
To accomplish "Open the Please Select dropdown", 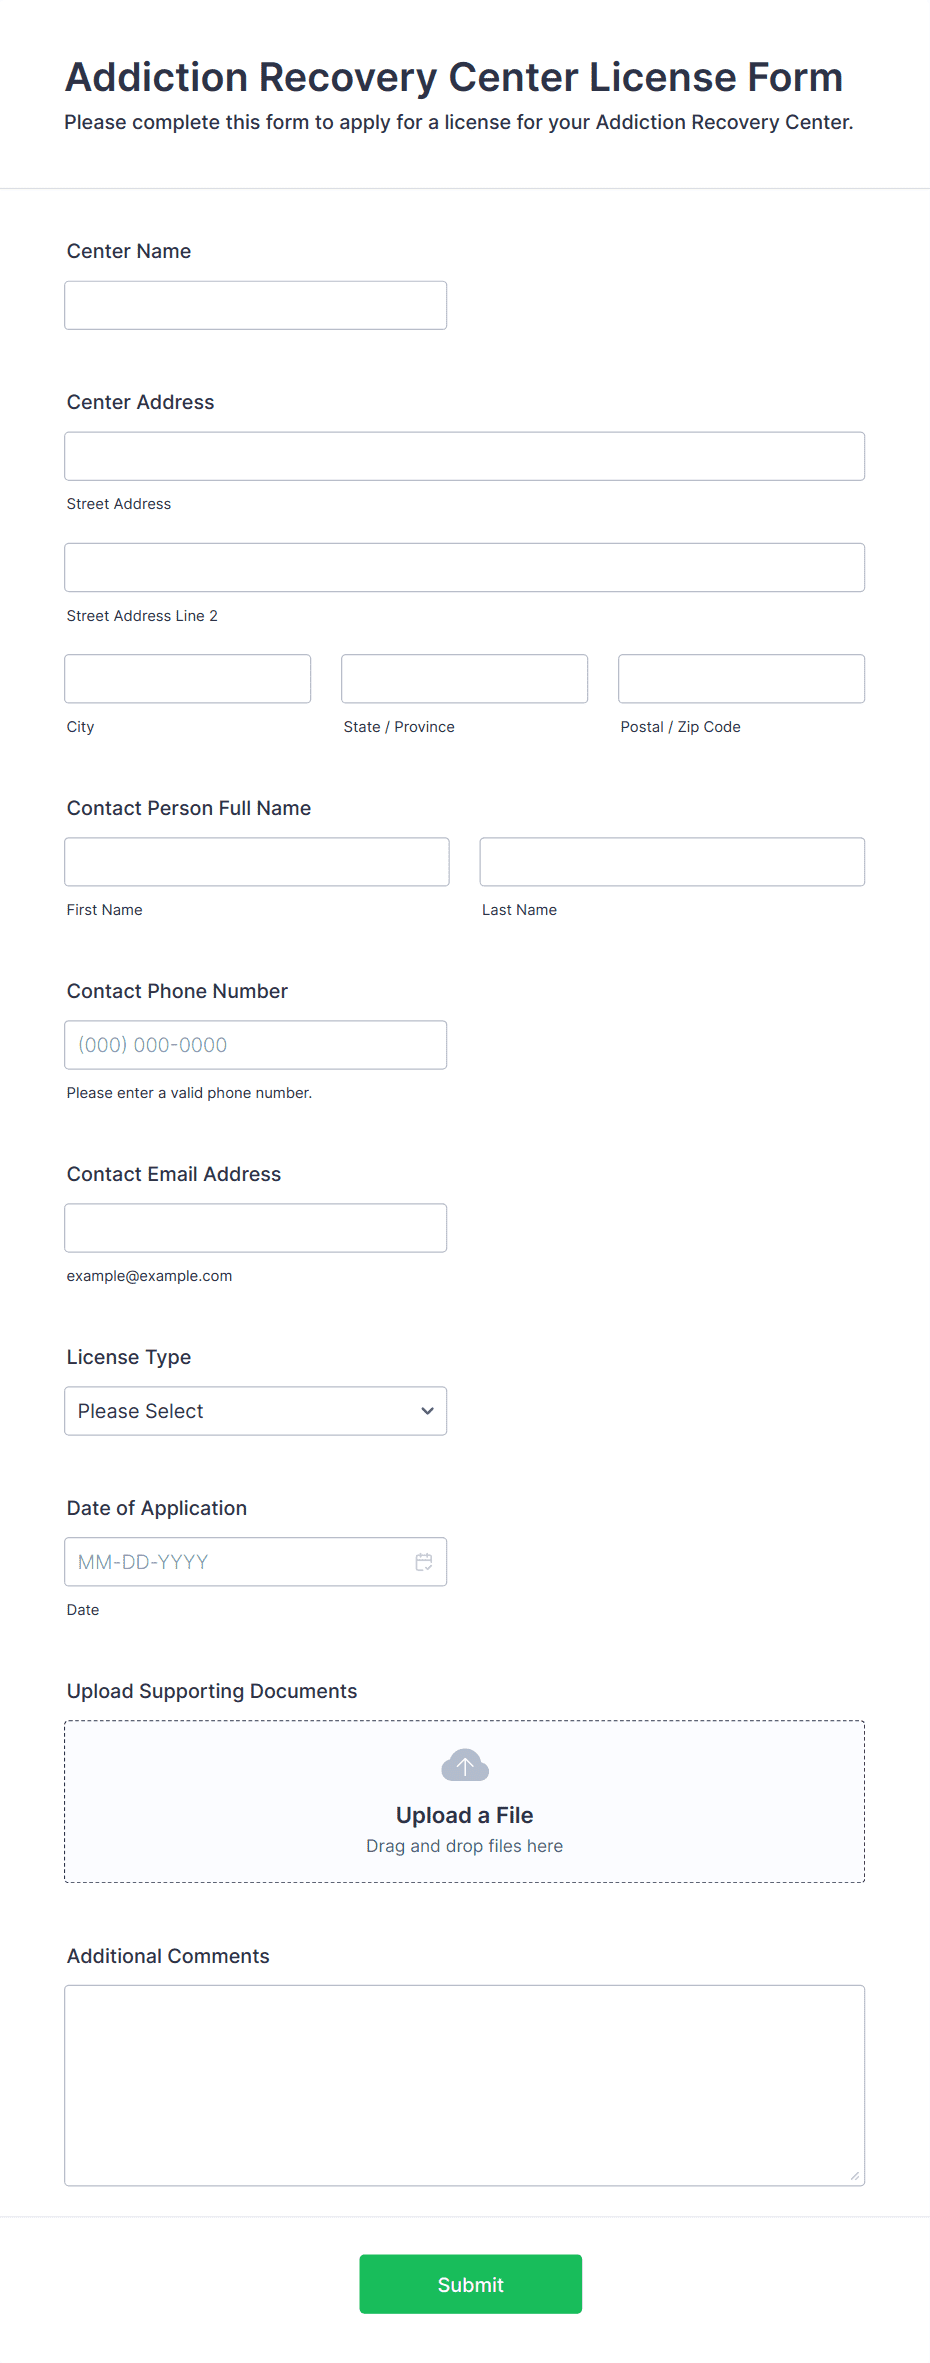I will [x=256, y=1411].
